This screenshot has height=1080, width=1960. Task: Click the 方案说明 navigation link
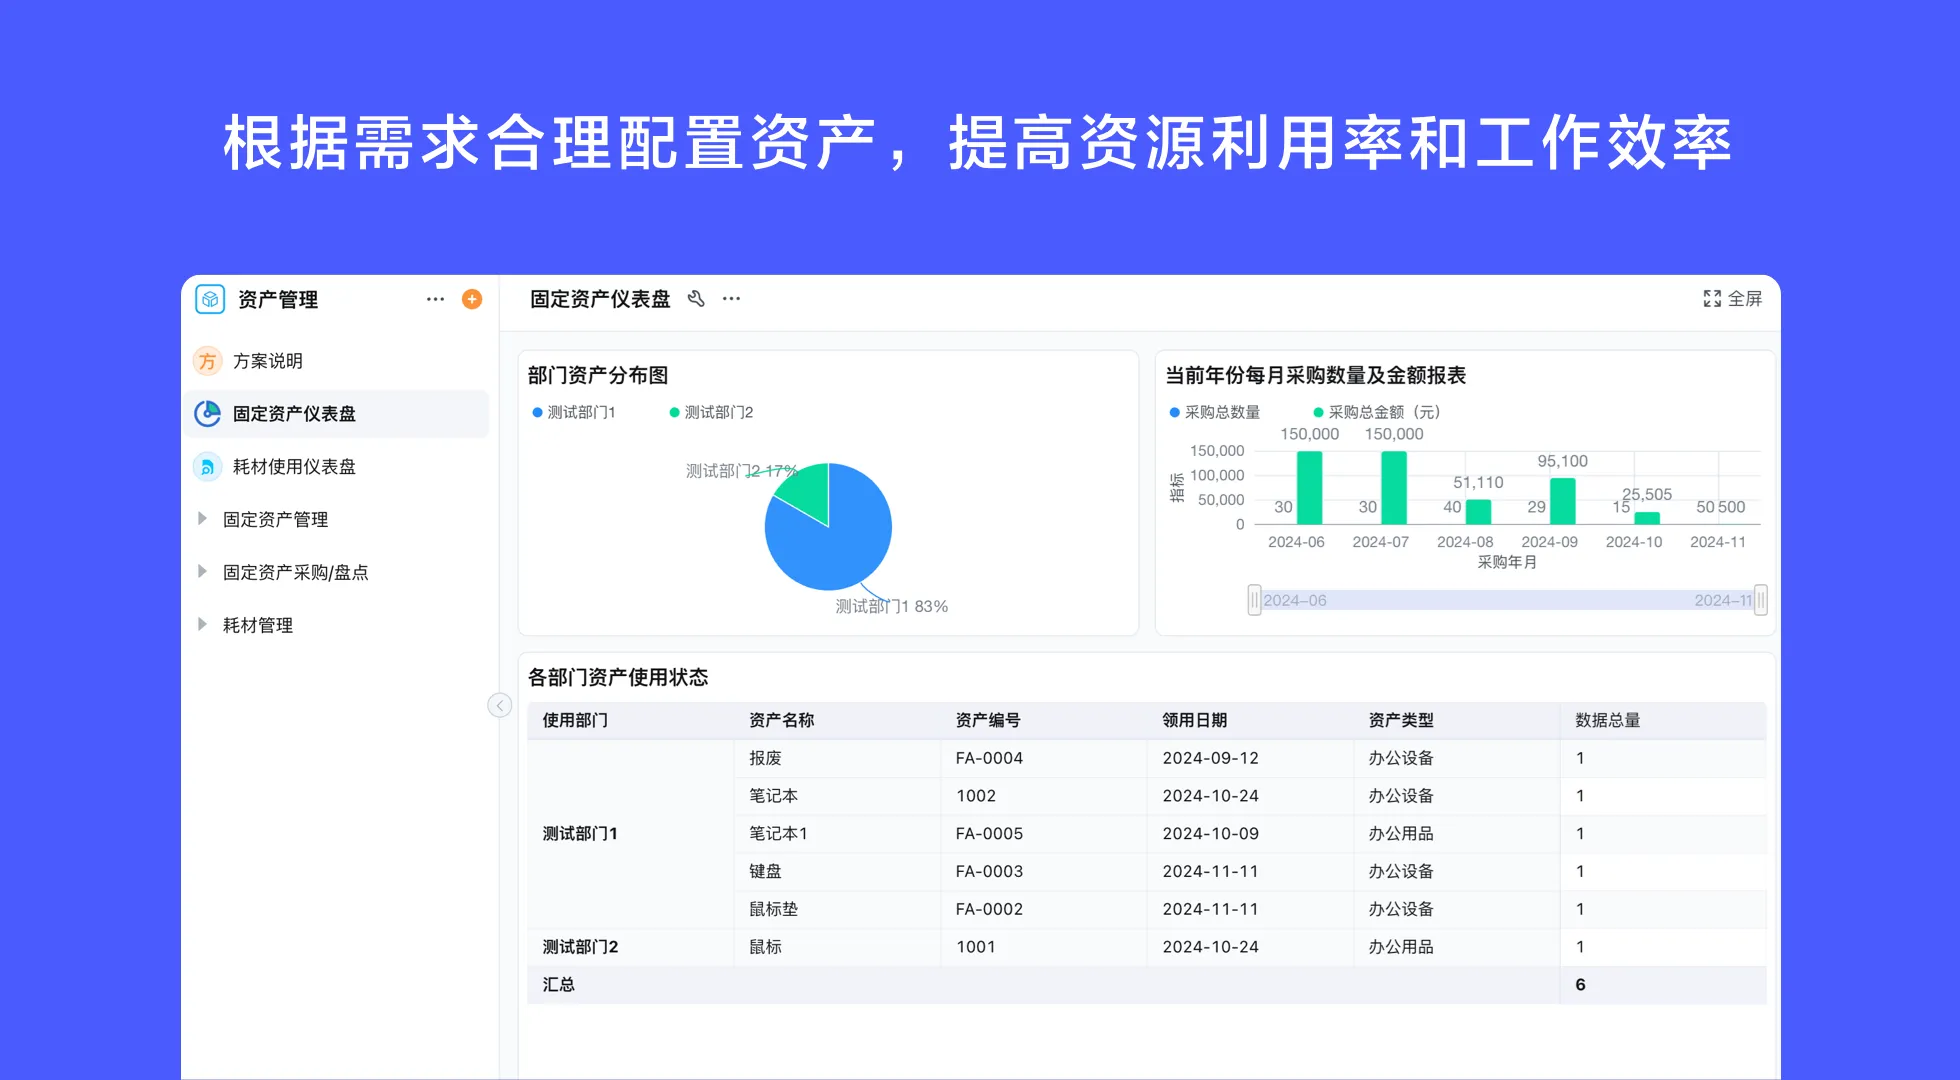point(268,361)
